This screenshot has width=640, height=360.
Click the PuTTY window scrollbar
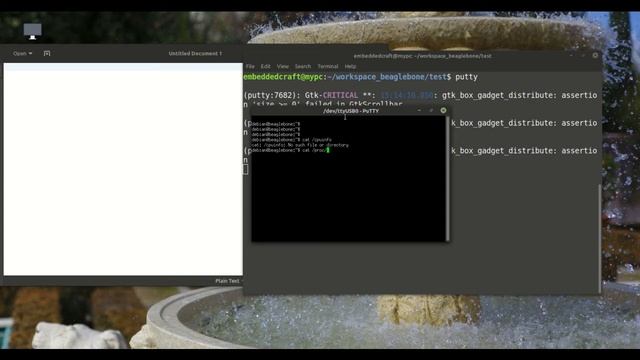(x=448, y=179)
